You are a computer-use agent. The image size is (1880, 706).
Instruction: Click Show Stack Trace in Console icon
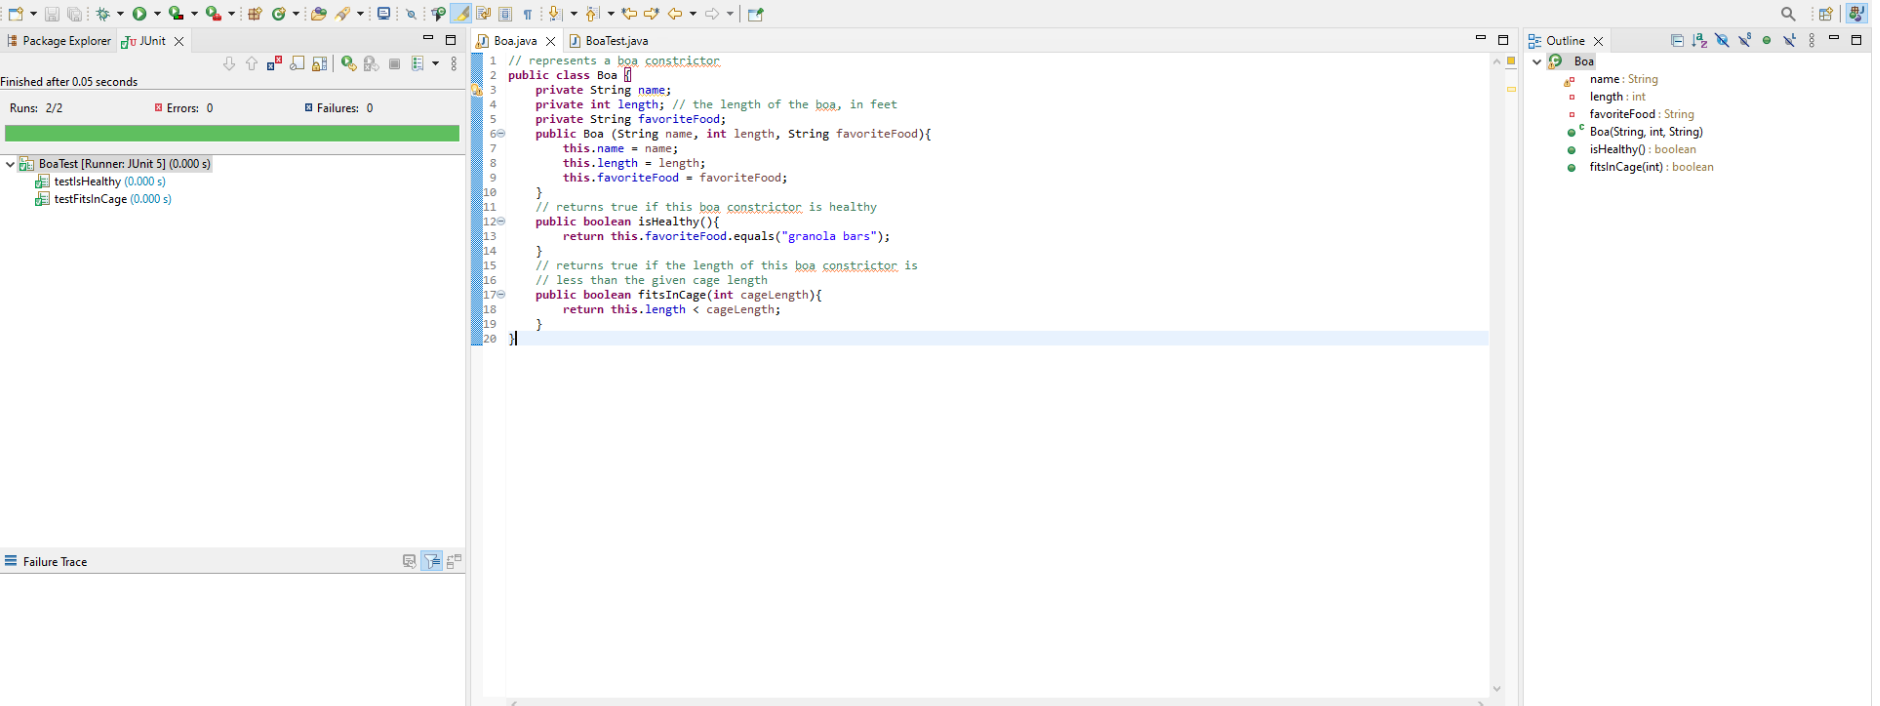409,561
